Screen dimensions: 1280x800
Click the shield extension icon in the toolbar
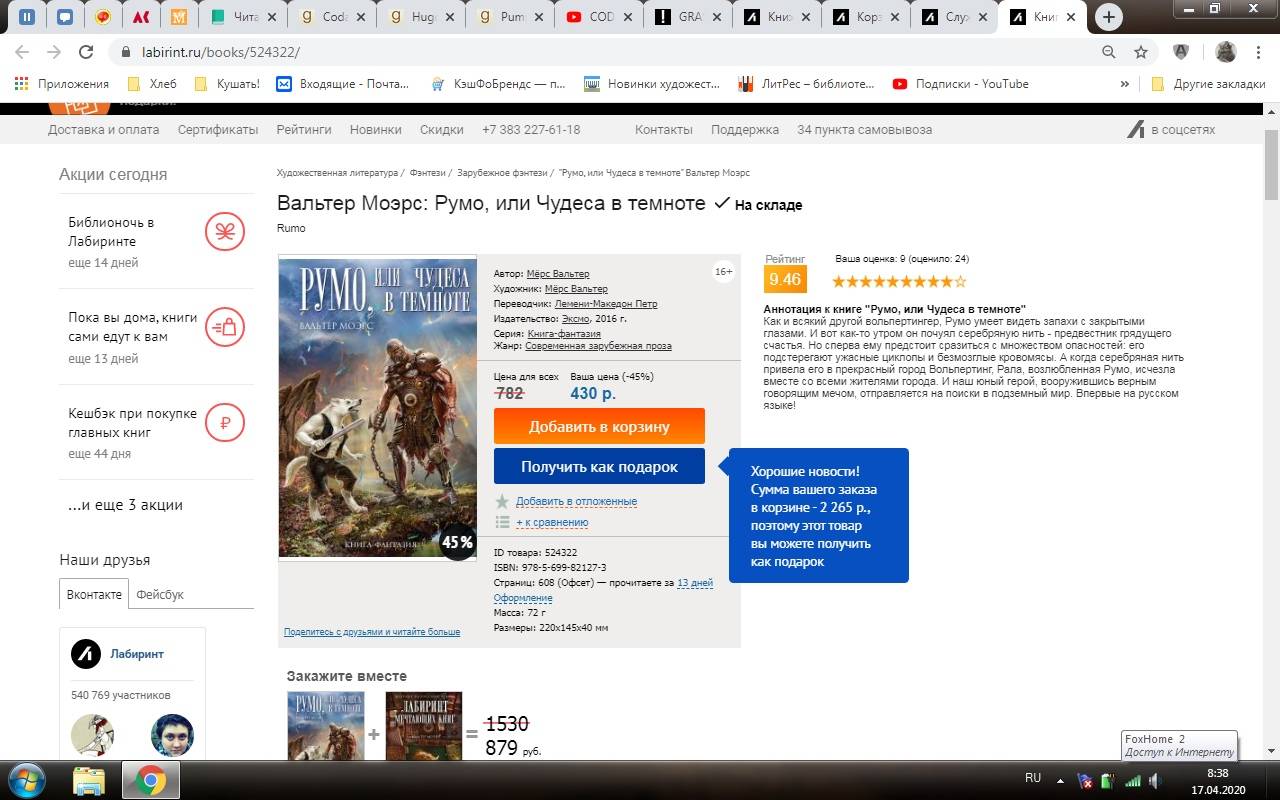pos(1181,52)
